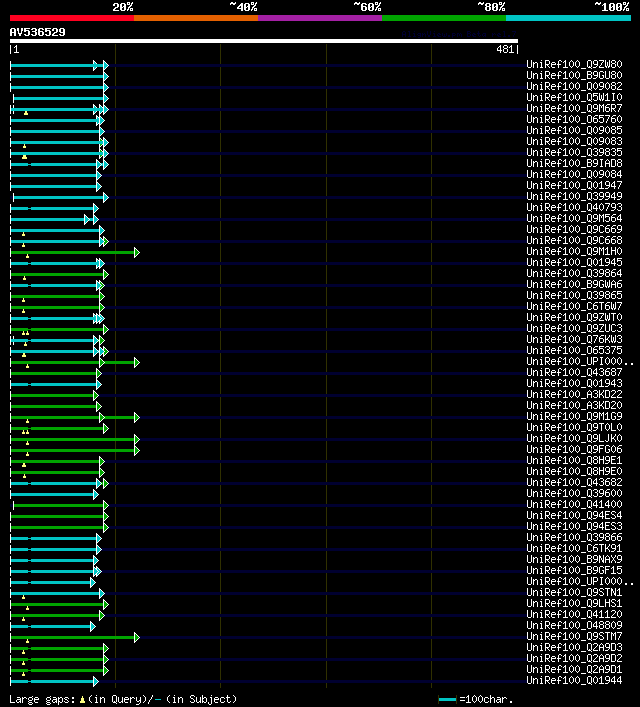Viewport: 640px width, 707px height.
Task: Select the UniRef100_Q9M1H0 label
Action: tap(574, 251)
